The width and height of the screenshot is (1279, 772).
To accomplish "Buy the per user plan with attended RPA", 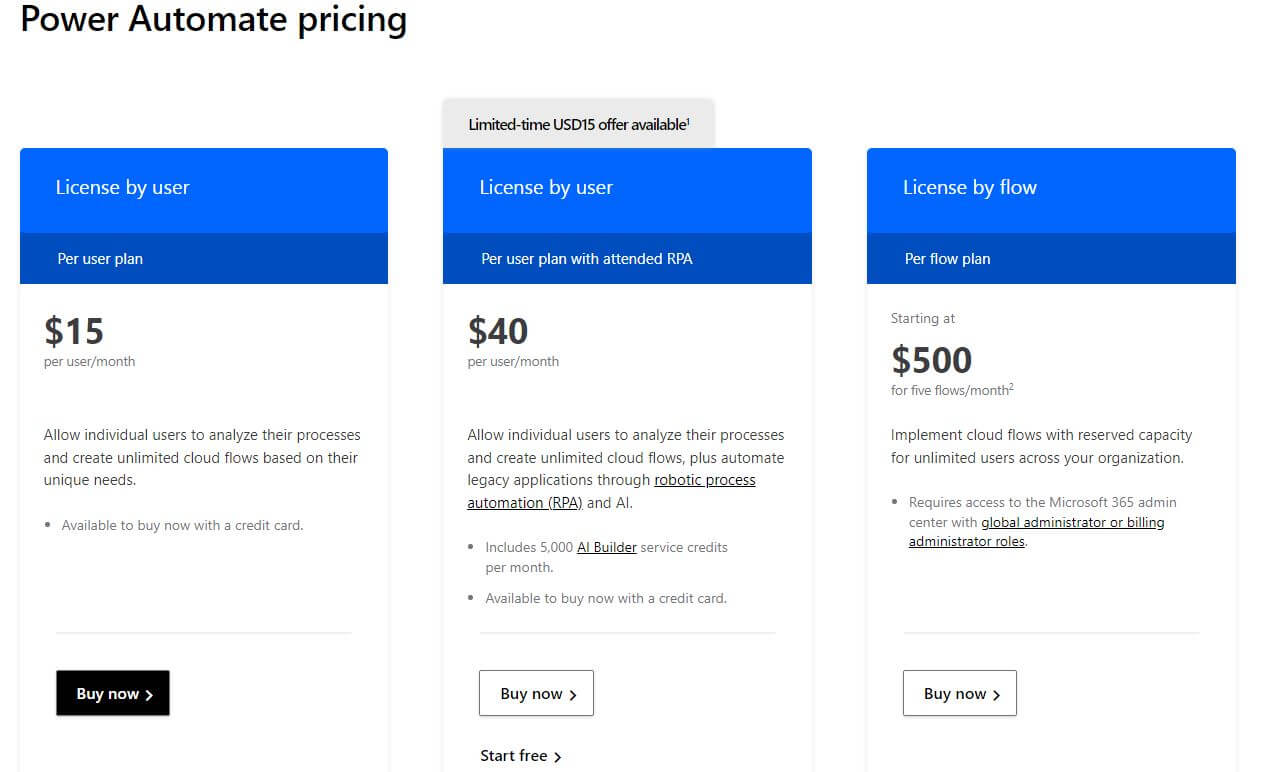I will point(536,693).
